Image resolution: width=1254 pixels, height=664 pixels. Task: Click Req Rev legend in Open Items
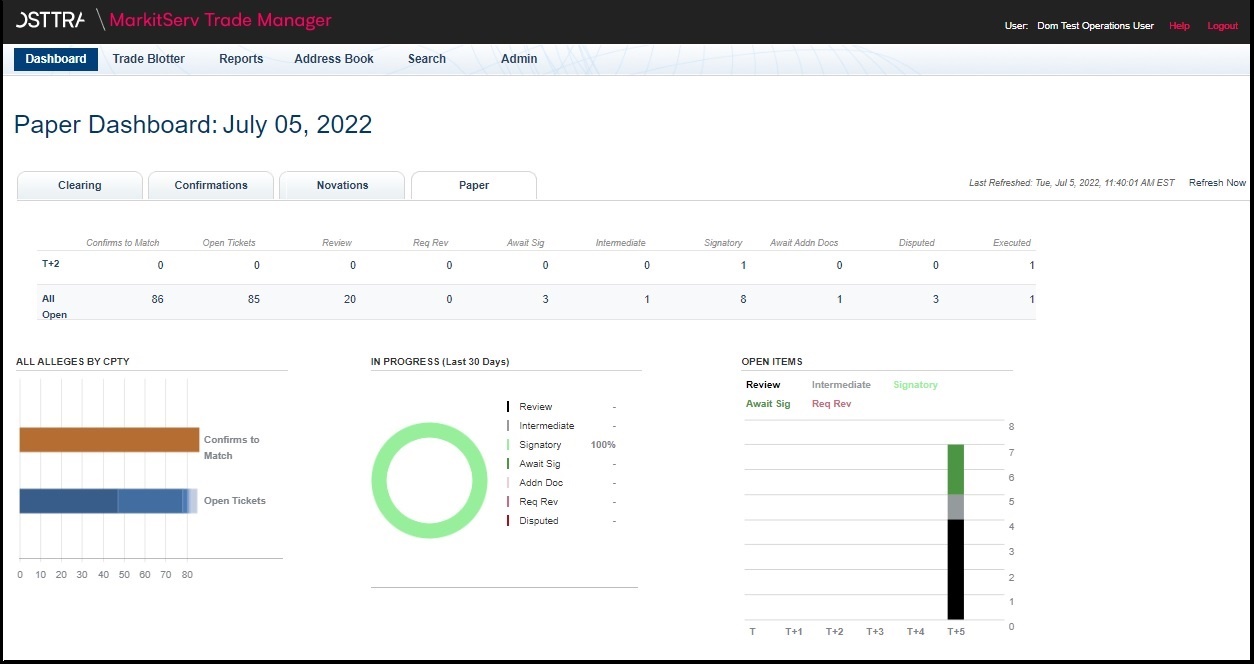tap(831, 404)
